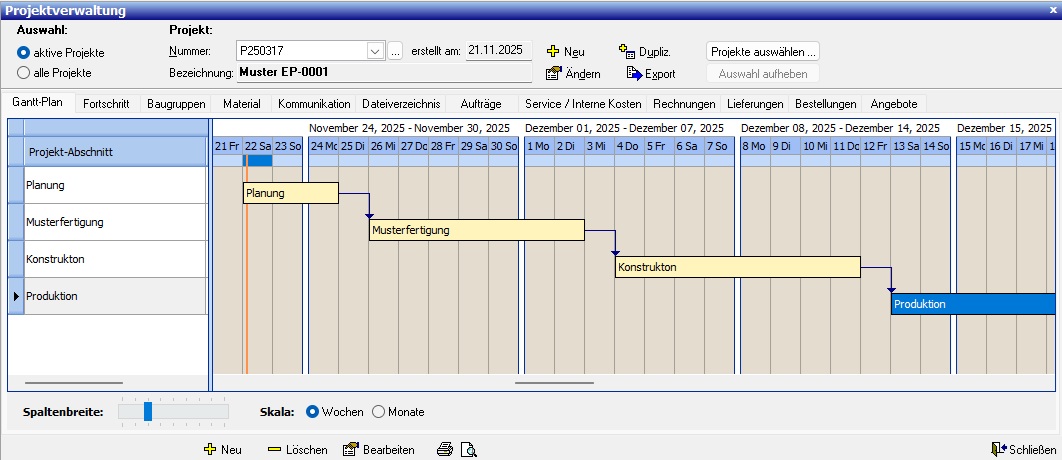Open the Rechnungen tab
Viewport: 1062px width, 460px height.
[x=683, y=103]
